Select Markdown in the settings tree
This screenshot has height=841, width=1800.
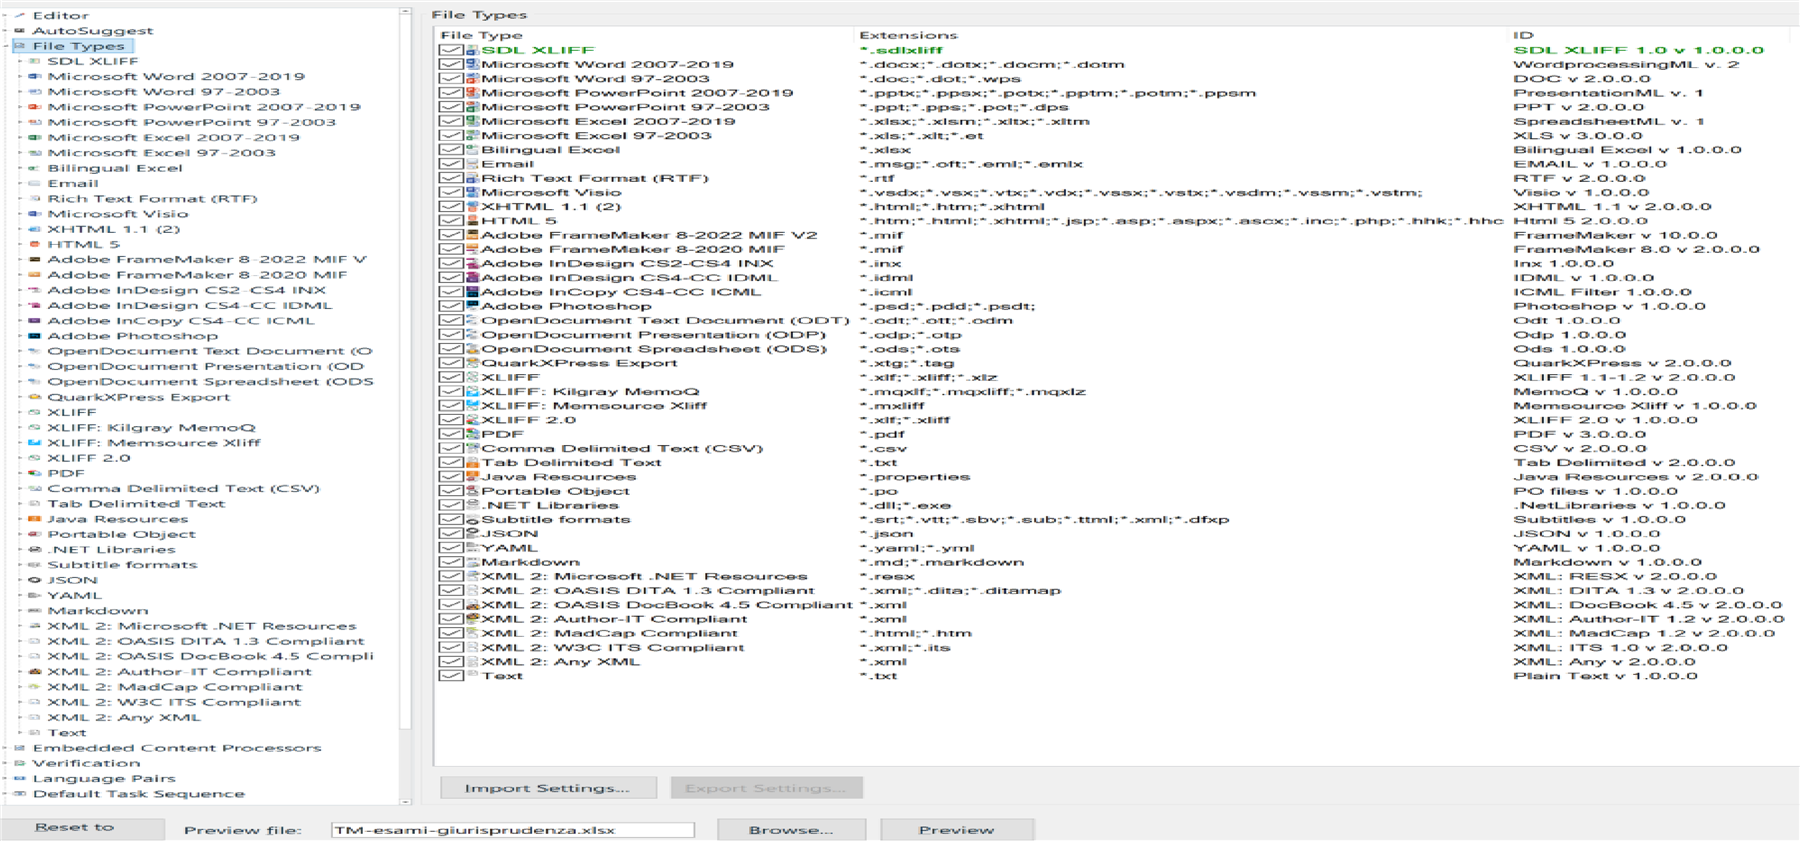(98, 611)
